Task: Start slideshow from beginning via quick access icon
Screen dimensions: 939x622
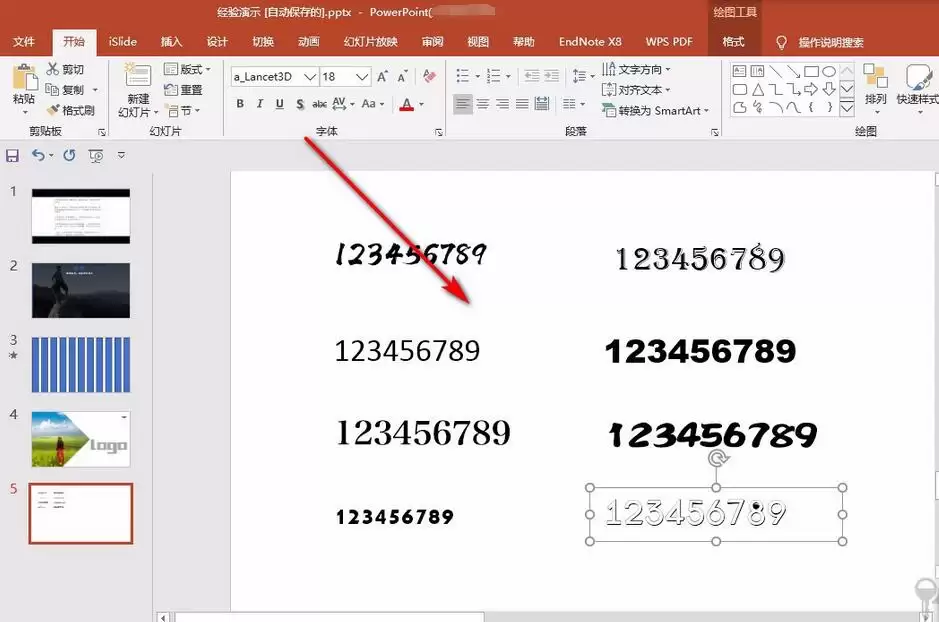Action: 96,155
